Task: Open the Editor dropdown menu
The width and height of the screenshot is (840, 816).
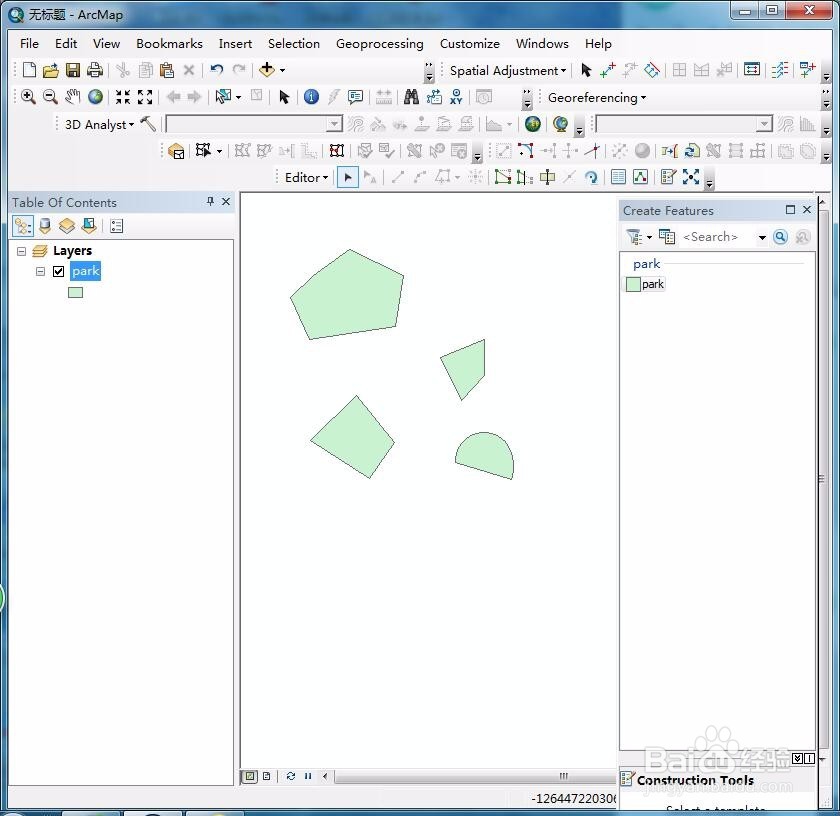Action: coord(306,177)
